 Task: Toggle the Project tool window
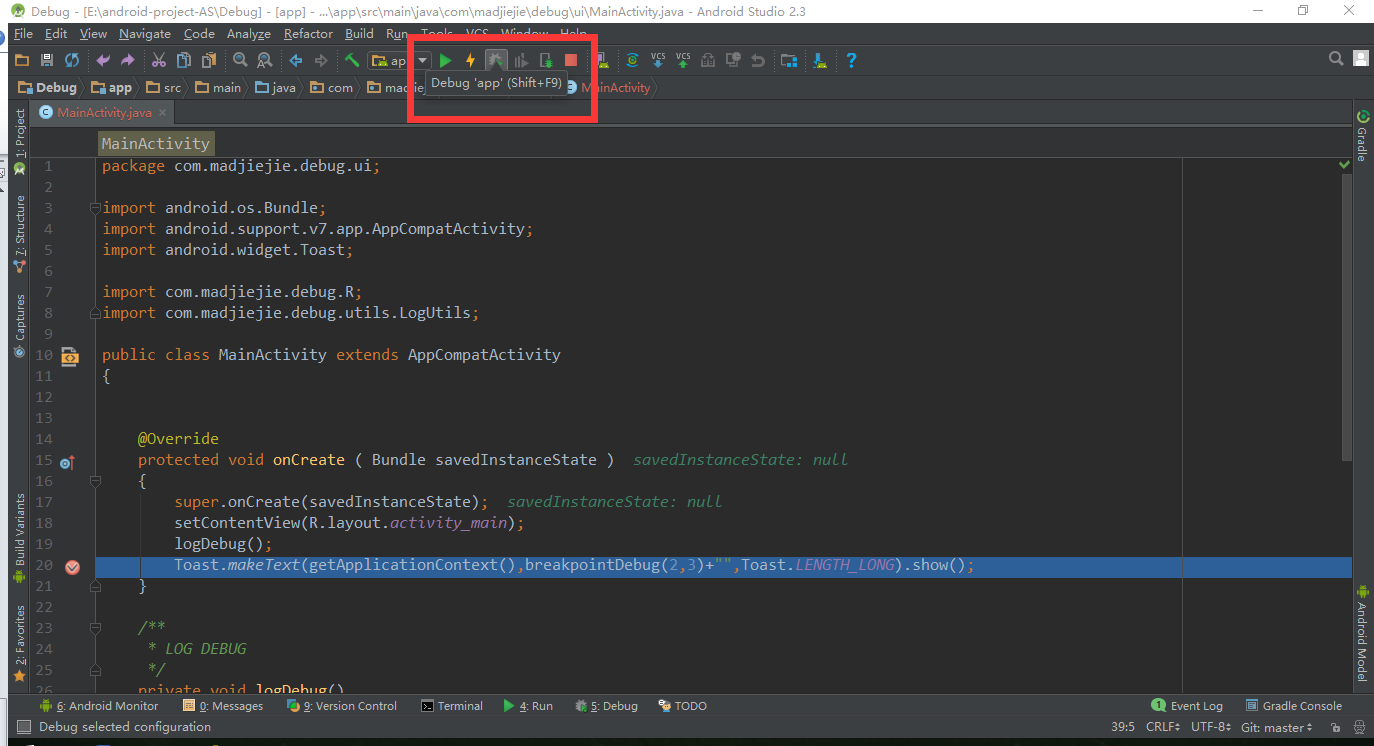click(x=19, y=143)
